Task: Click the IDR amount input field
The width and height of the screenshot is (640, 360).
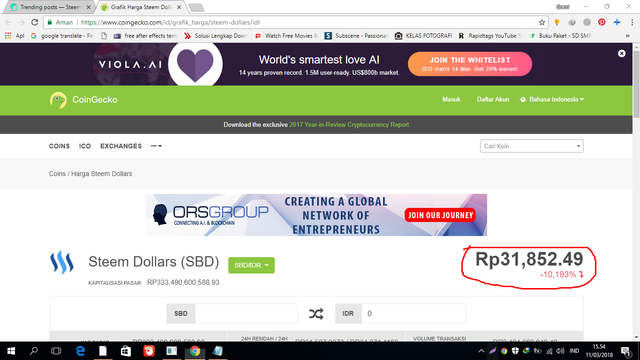Action: tap(413, 313)
